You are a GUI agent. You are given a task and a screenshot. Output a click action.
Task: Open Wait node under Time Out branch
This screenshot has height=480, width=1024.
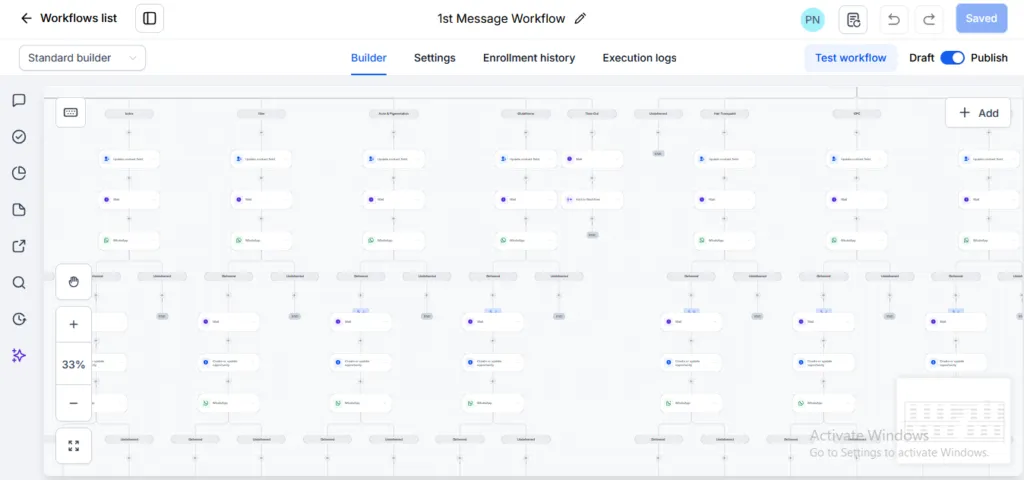pyautogui.click(x=592, y=159)
